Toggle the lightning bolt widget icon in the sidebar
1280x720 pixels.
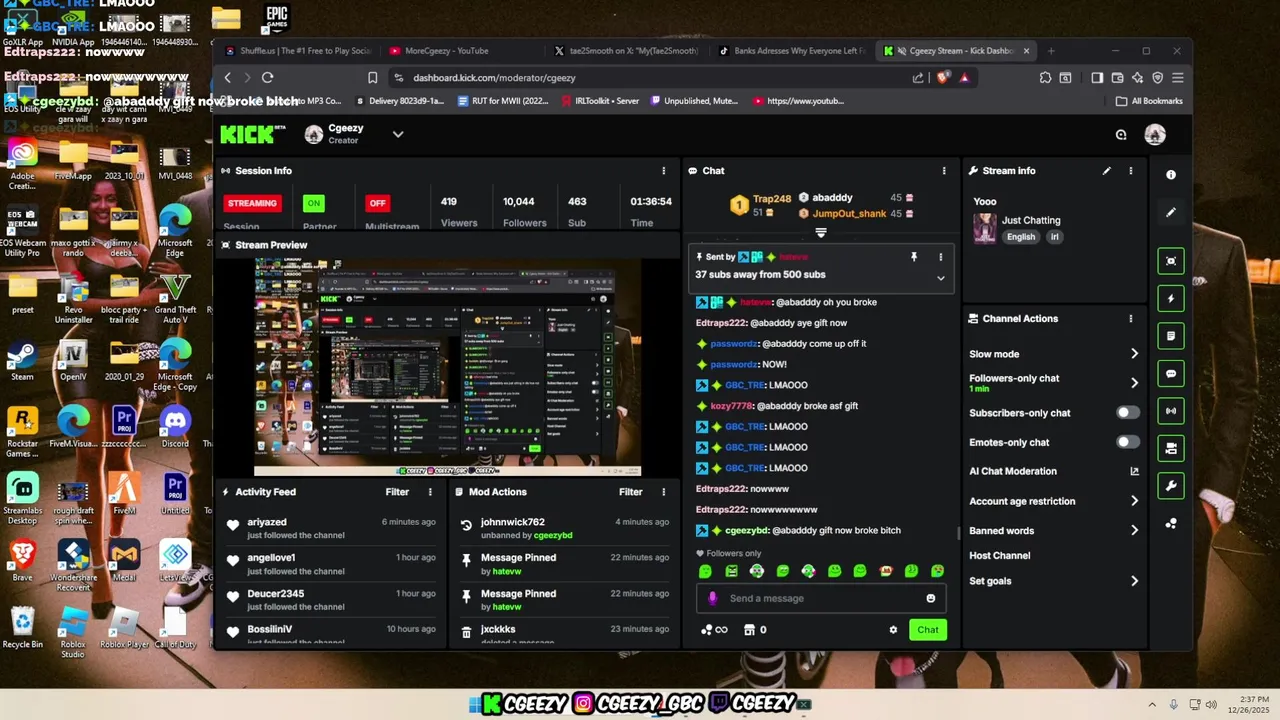click(x=1171, y=299)
